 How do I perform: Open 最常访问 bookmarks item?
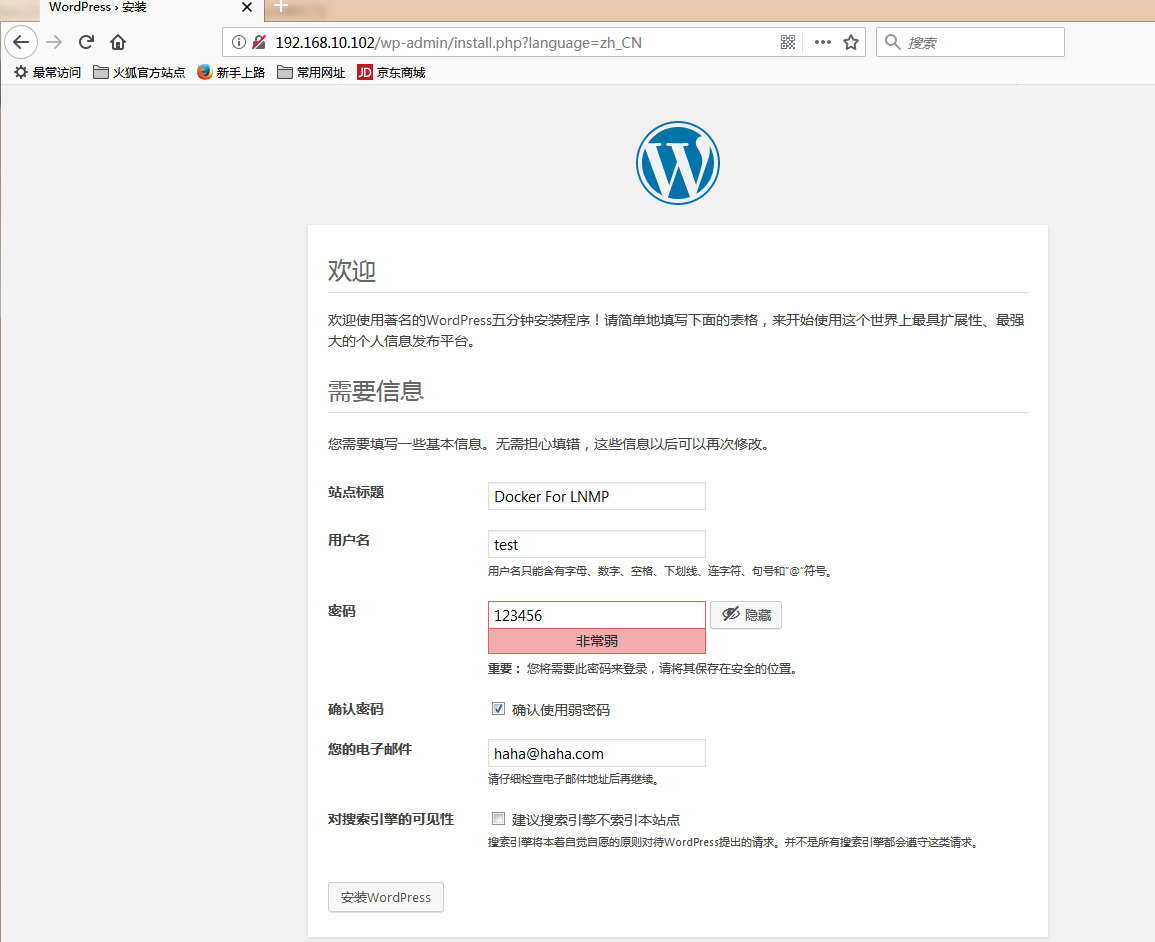47,72
